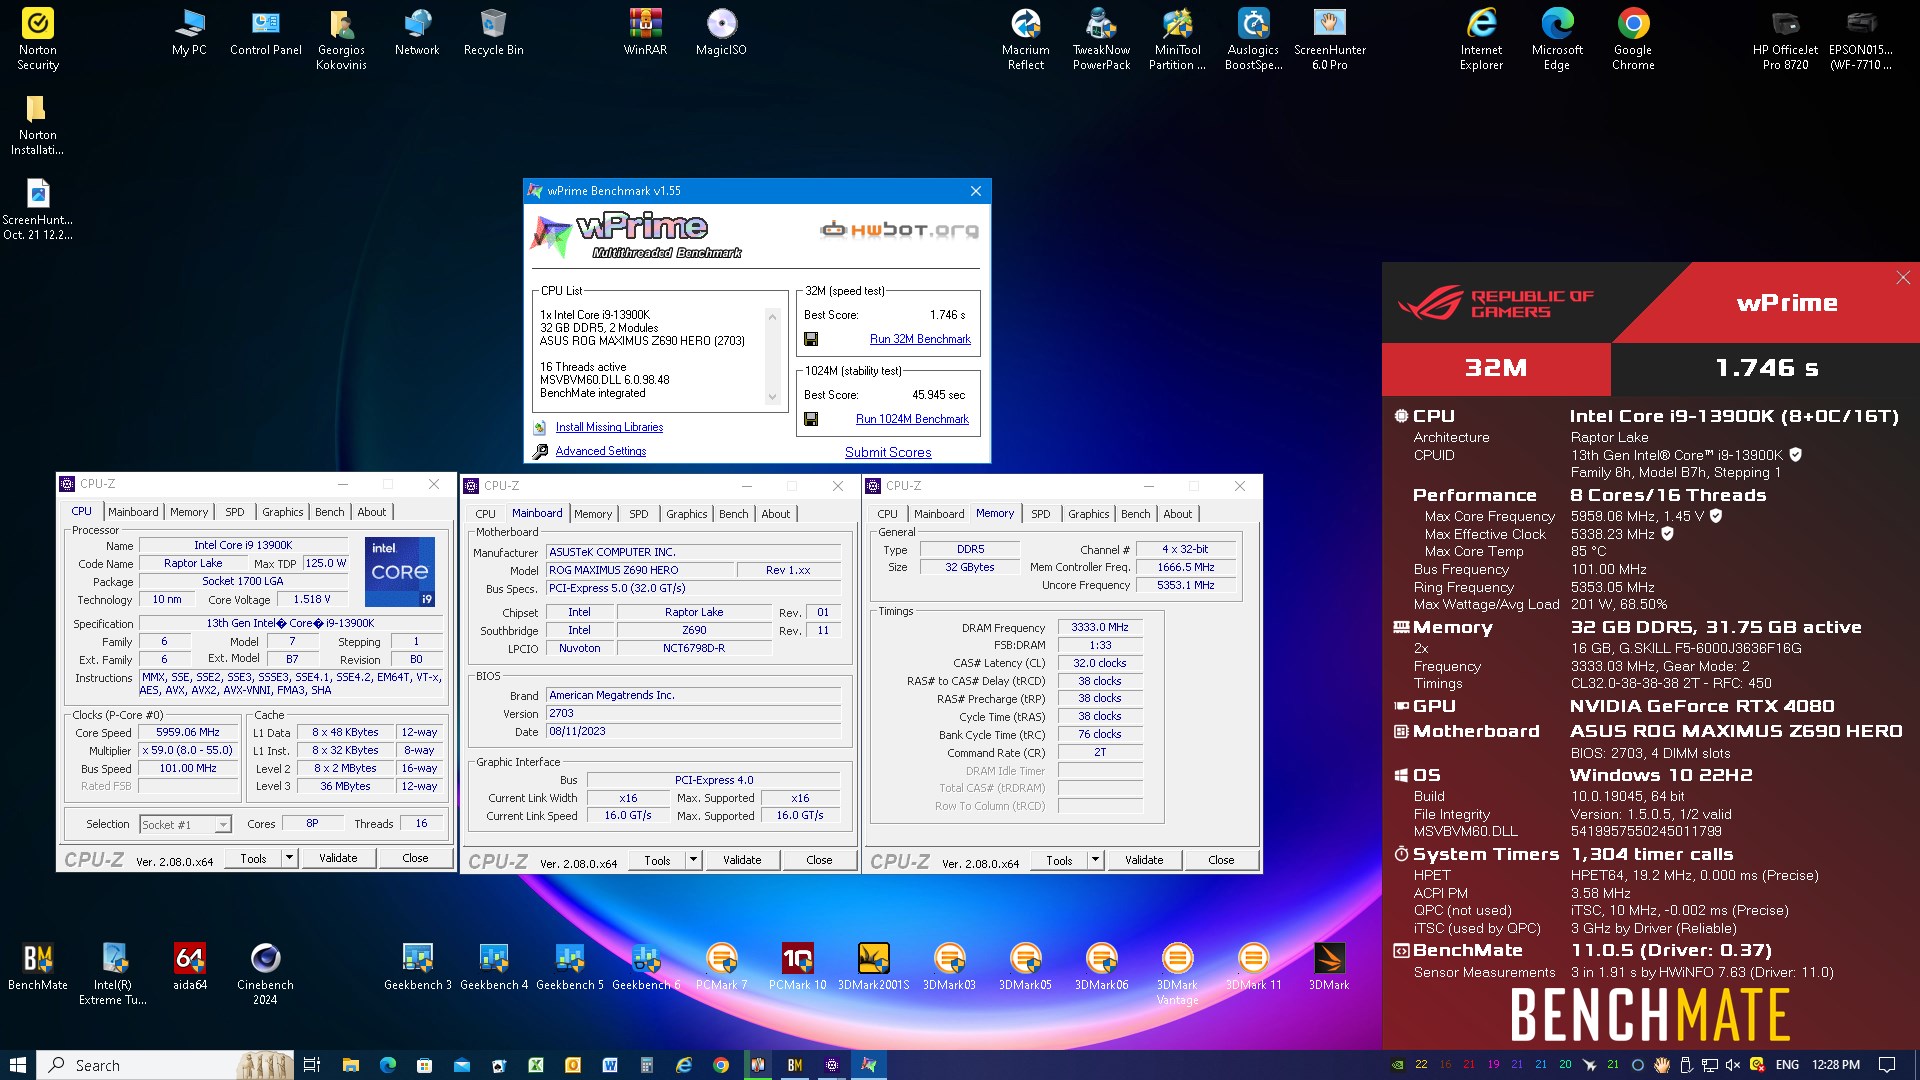Open WinRAR desktop icon
1920x1080 pixels.
645,32
